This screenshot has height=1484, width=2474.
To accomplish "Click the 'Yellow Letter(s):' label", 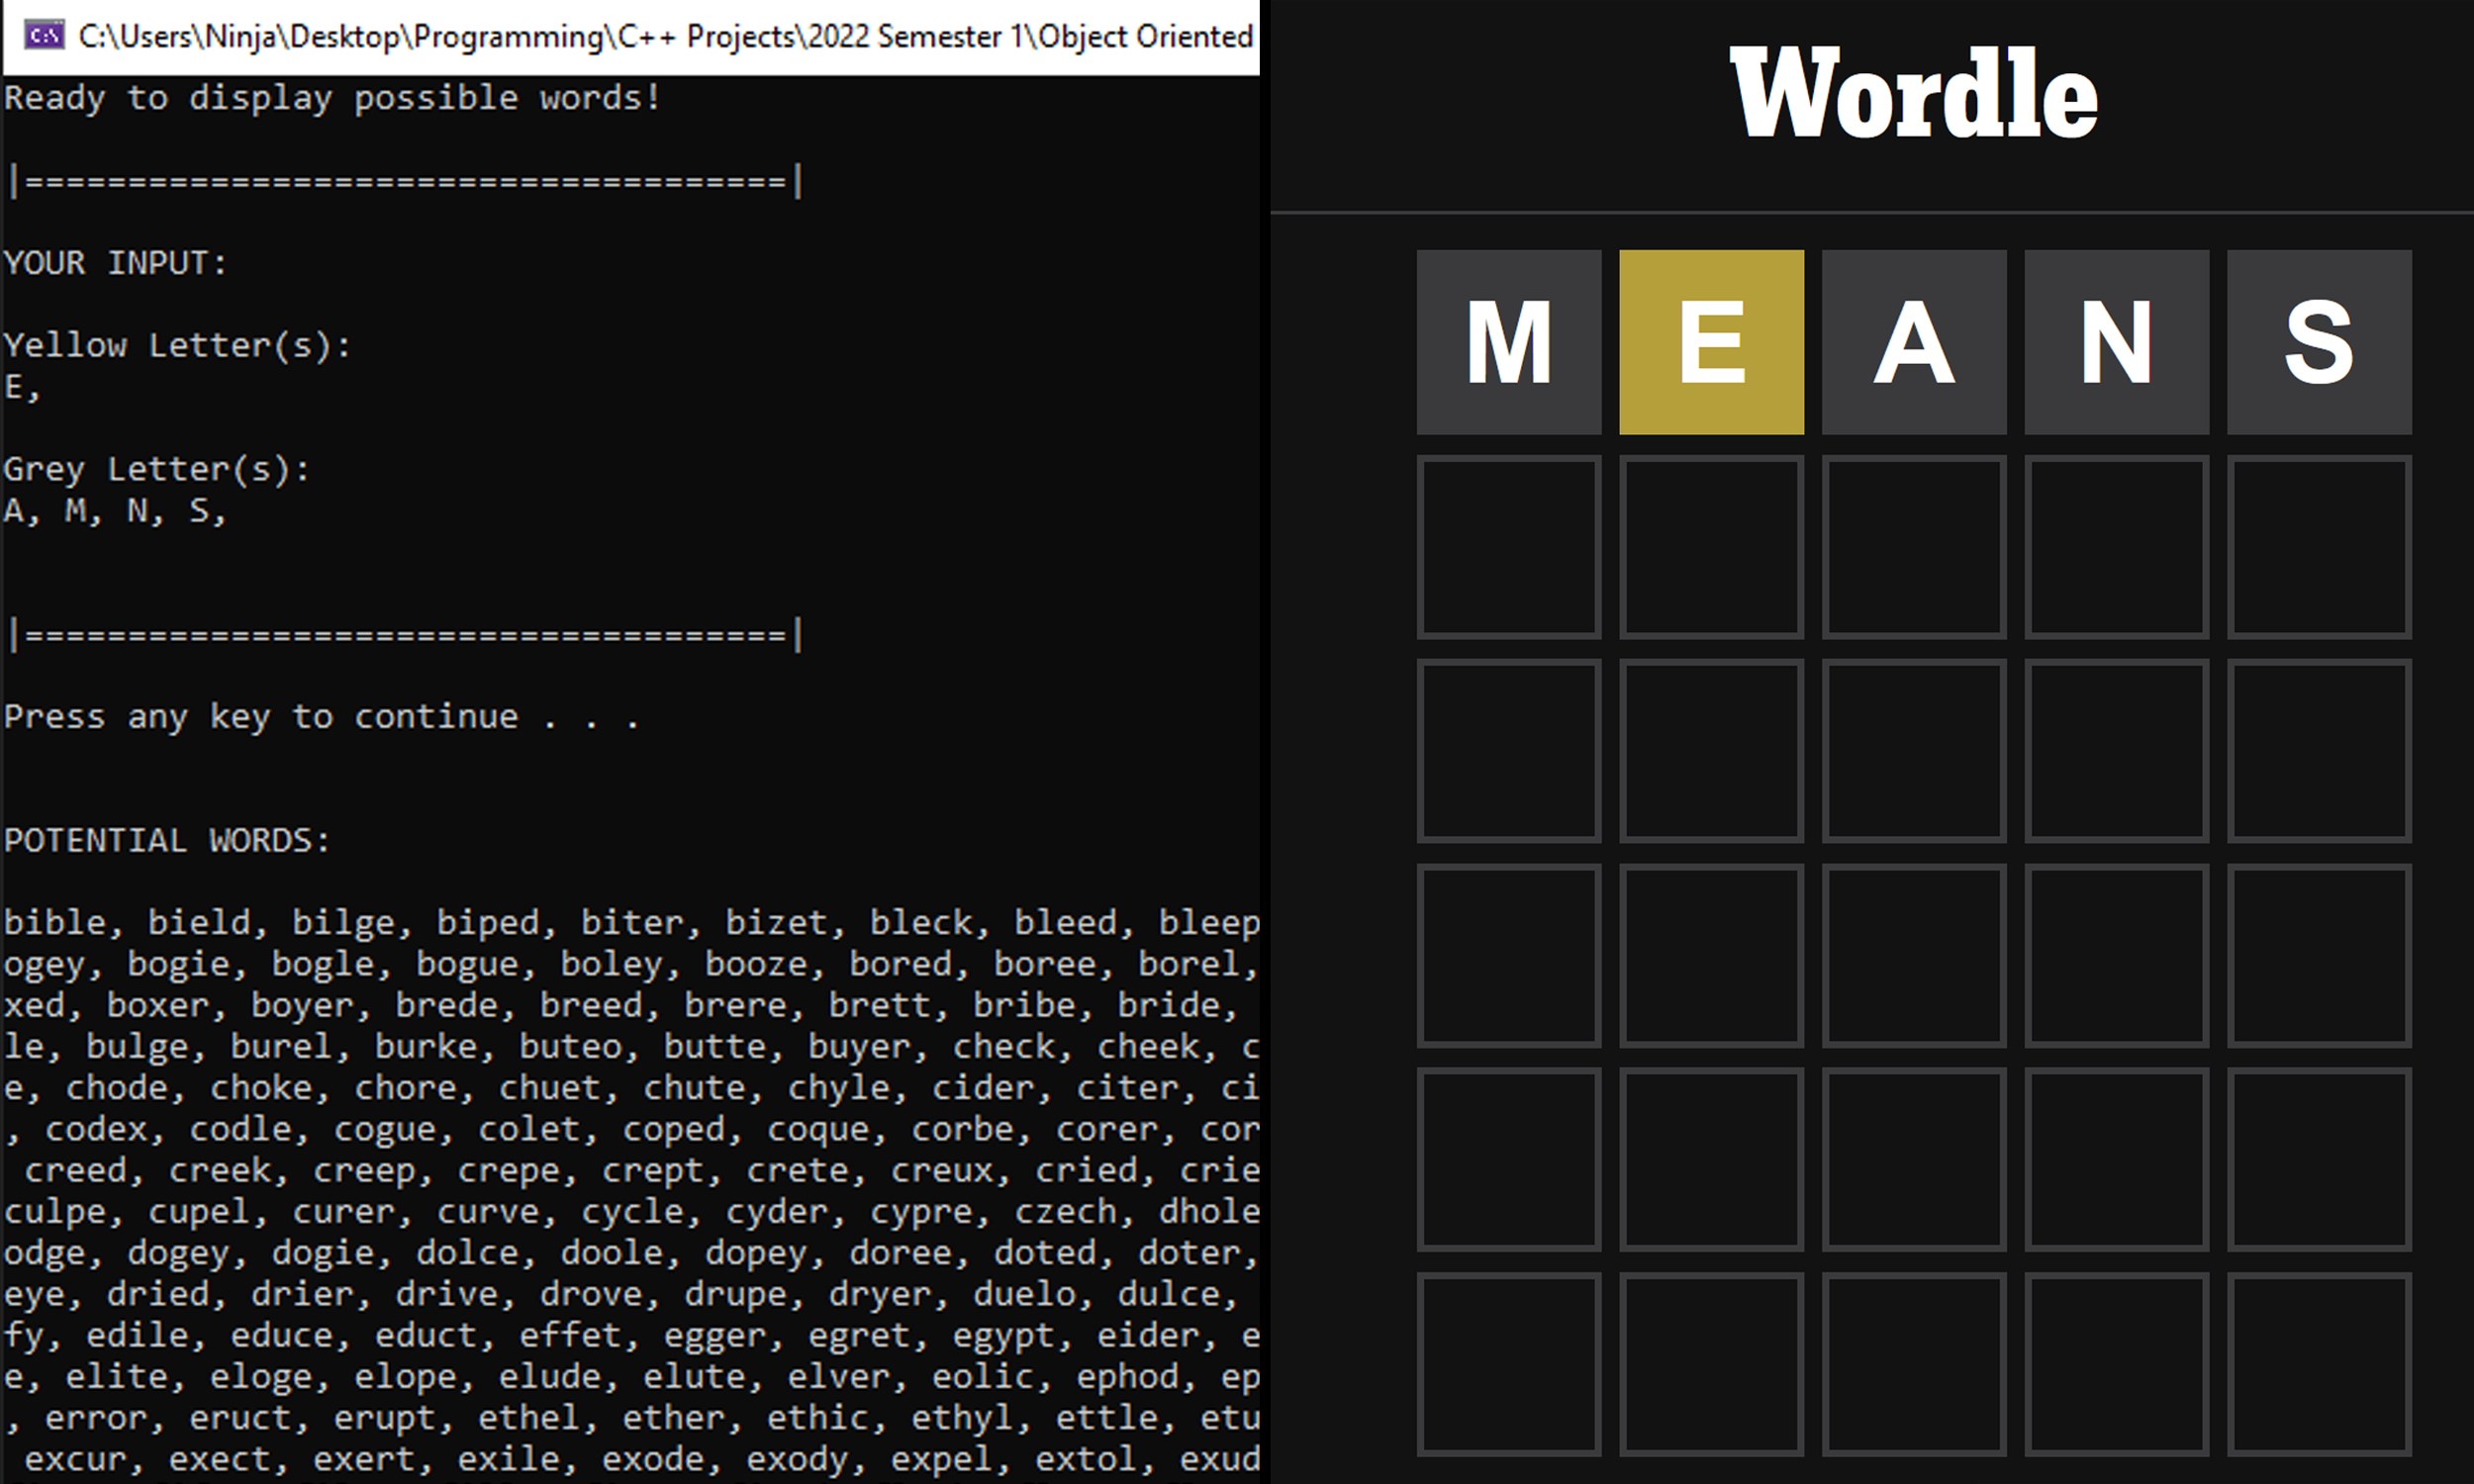I will click(x=178, y=346).
